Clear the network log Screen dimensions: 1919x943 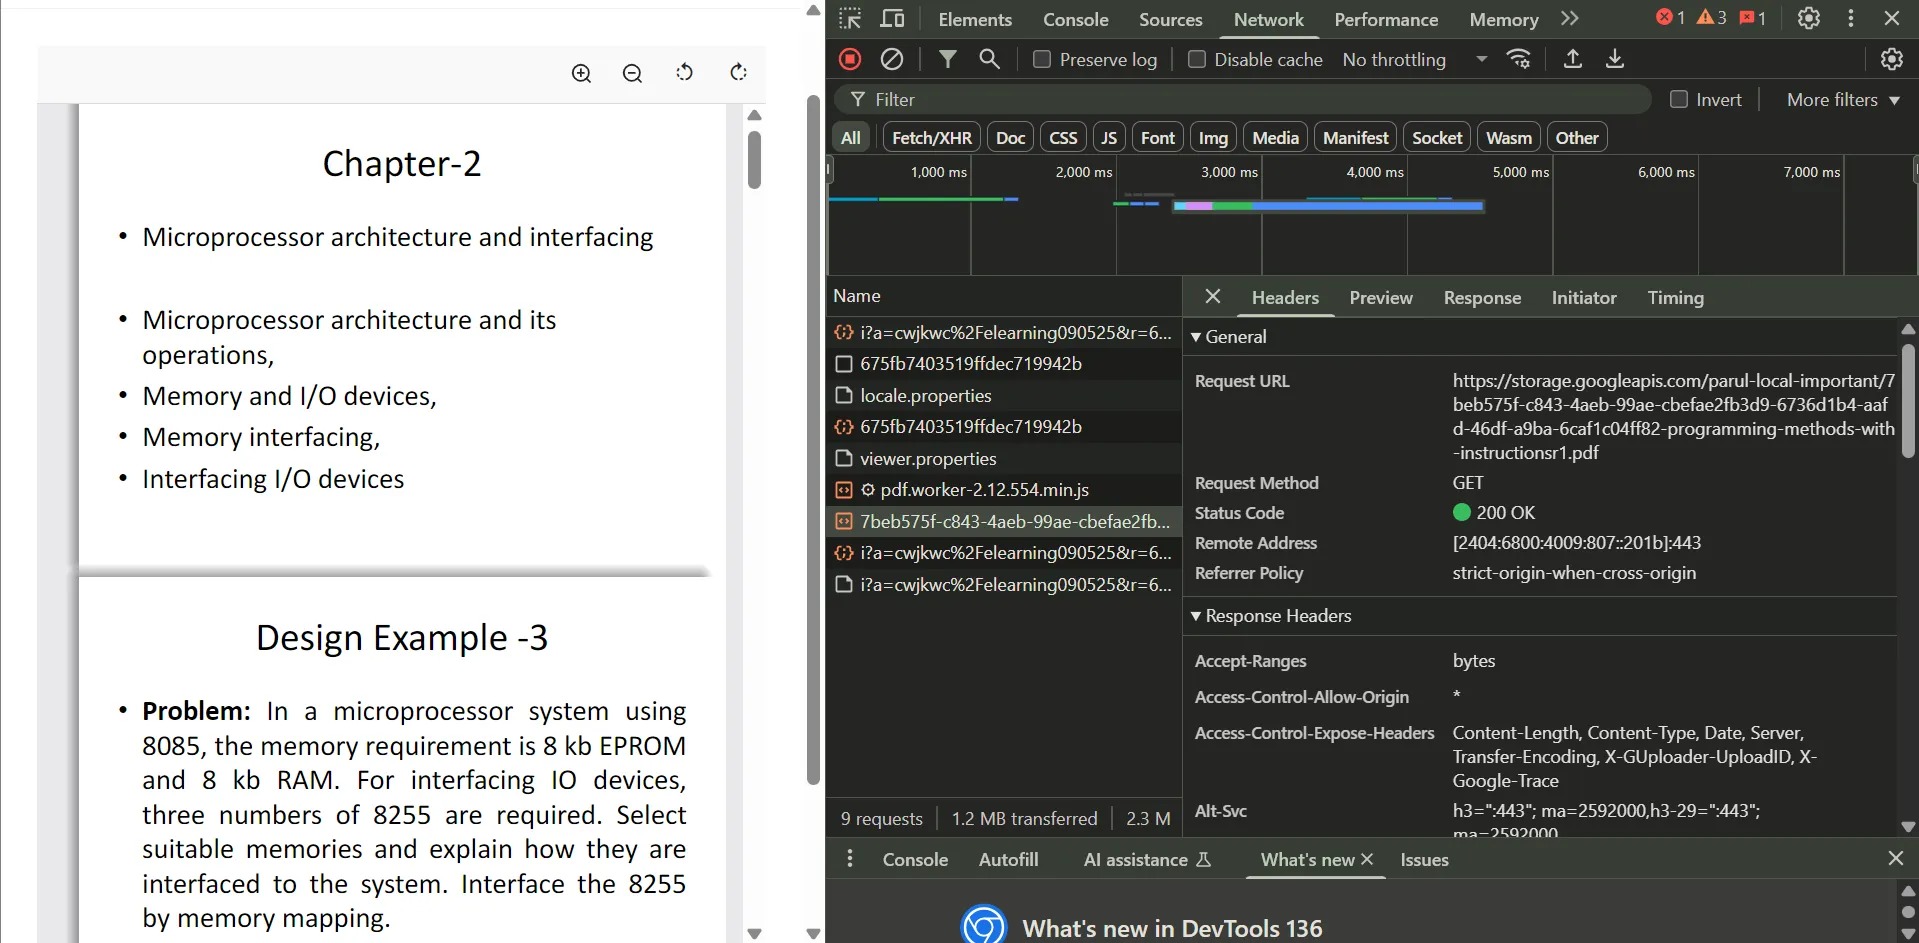click(891, 59)
